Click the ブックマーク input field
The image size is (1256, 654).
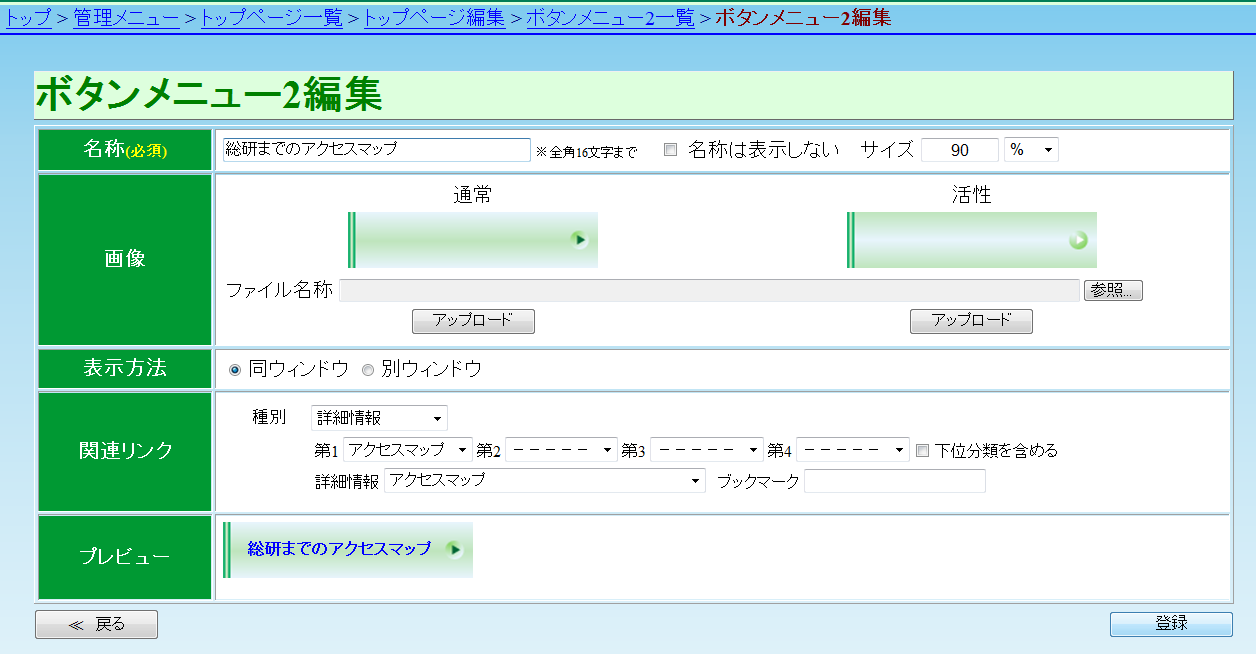(x=895, y=481)
